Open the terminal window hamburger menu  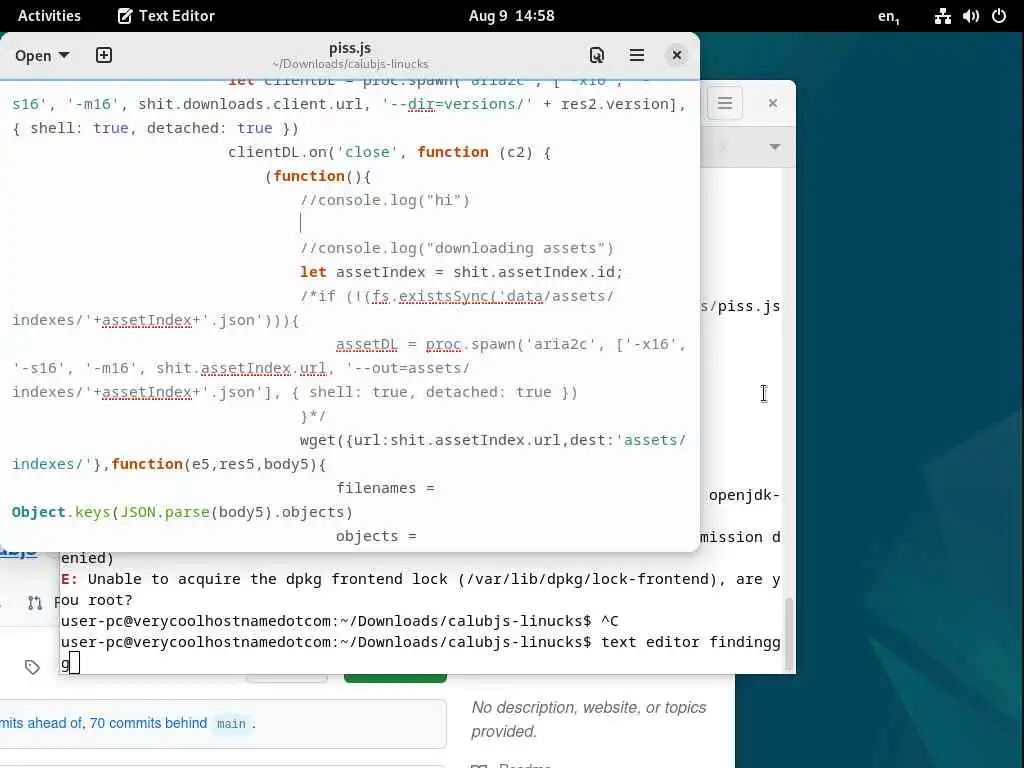724,103
